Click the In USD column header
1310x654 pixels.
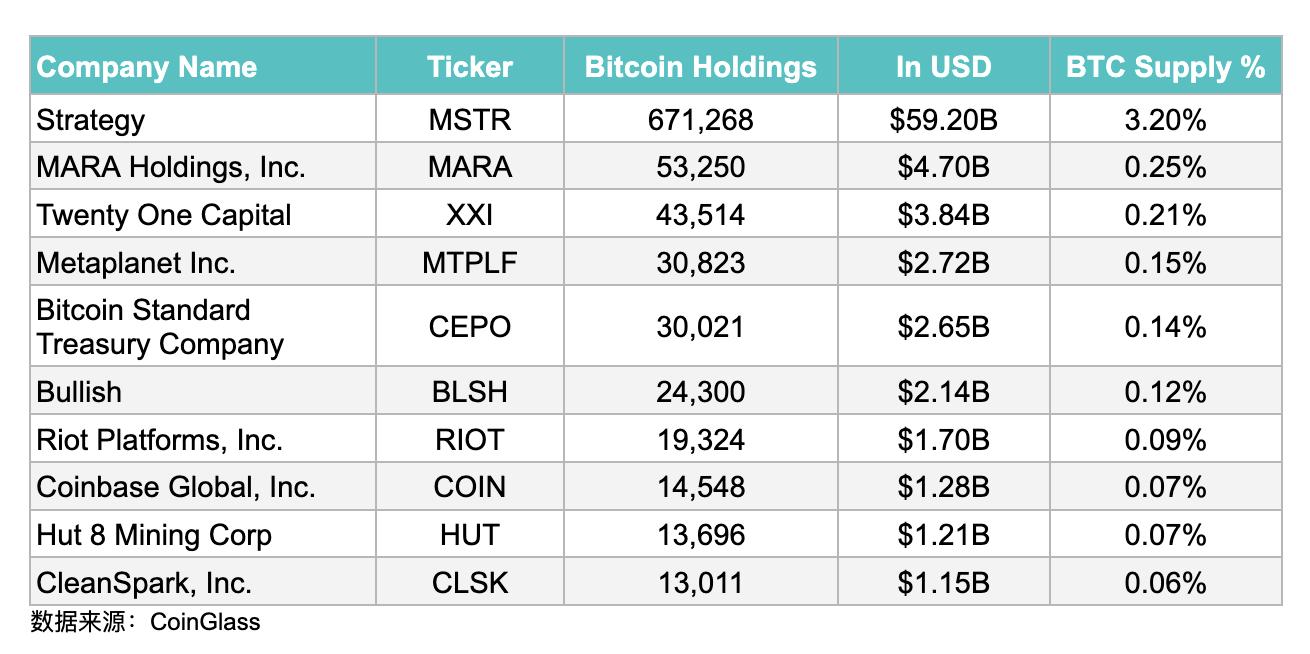(x=943, y=67)
